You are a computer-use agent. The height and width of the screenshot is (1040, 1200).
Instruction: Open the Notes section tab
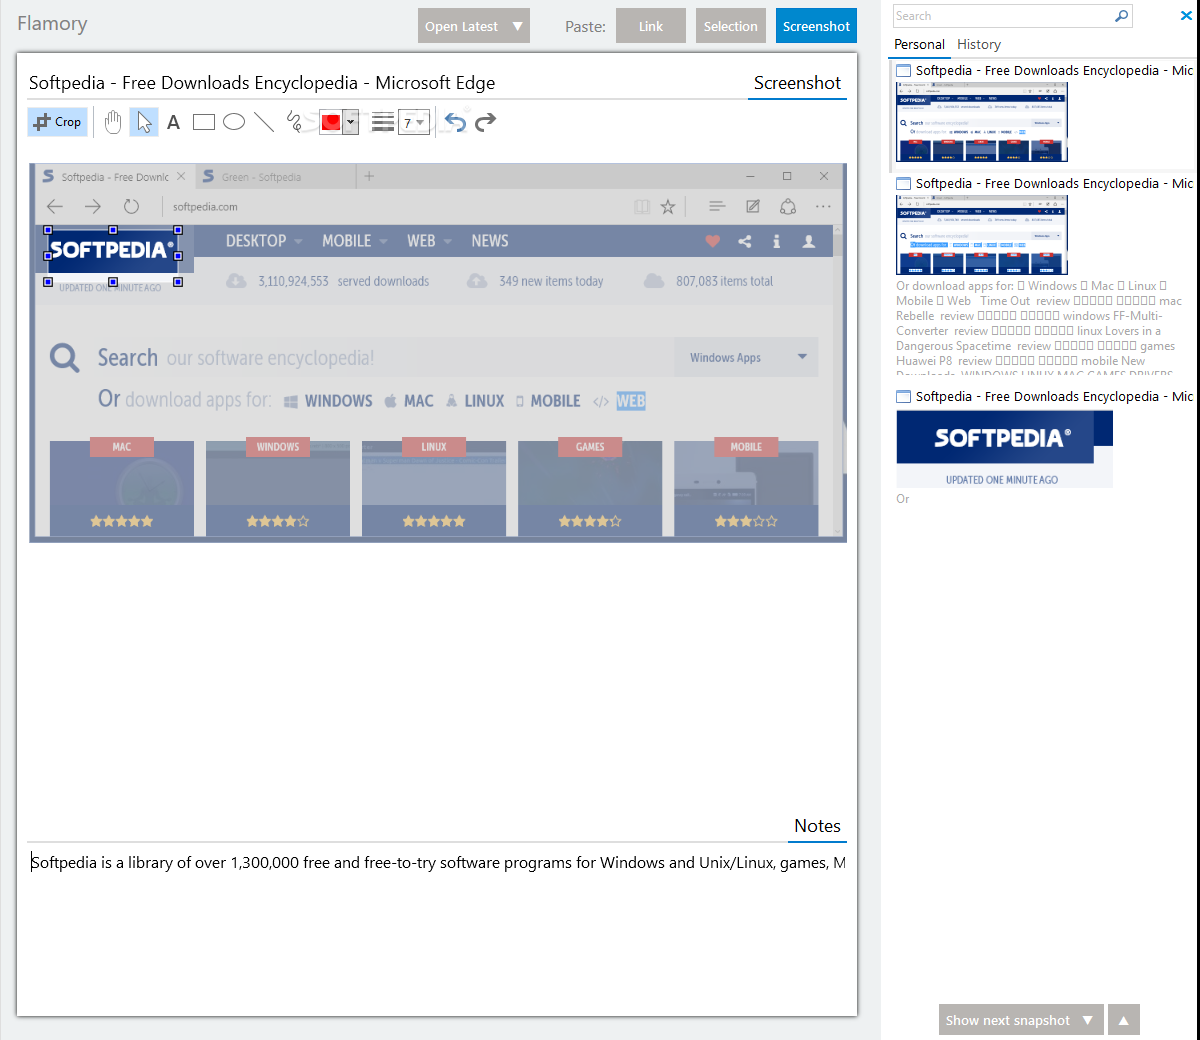[x=817, y=826]
